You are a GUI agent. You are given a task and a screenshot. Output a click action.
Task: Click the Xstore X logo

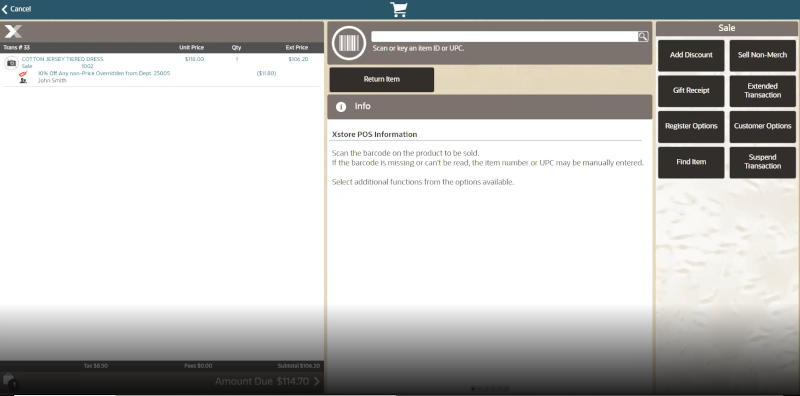13,32
